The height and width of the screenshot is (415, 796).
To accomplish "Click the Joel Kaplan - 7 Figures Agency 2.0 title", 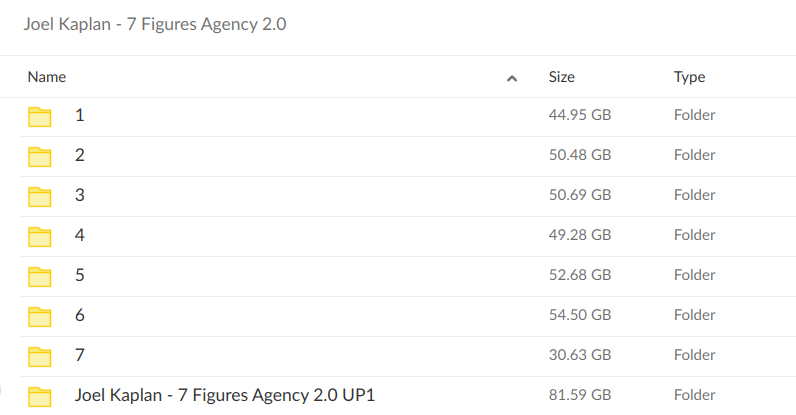I will pyautogui.click(x=155, y=24).
